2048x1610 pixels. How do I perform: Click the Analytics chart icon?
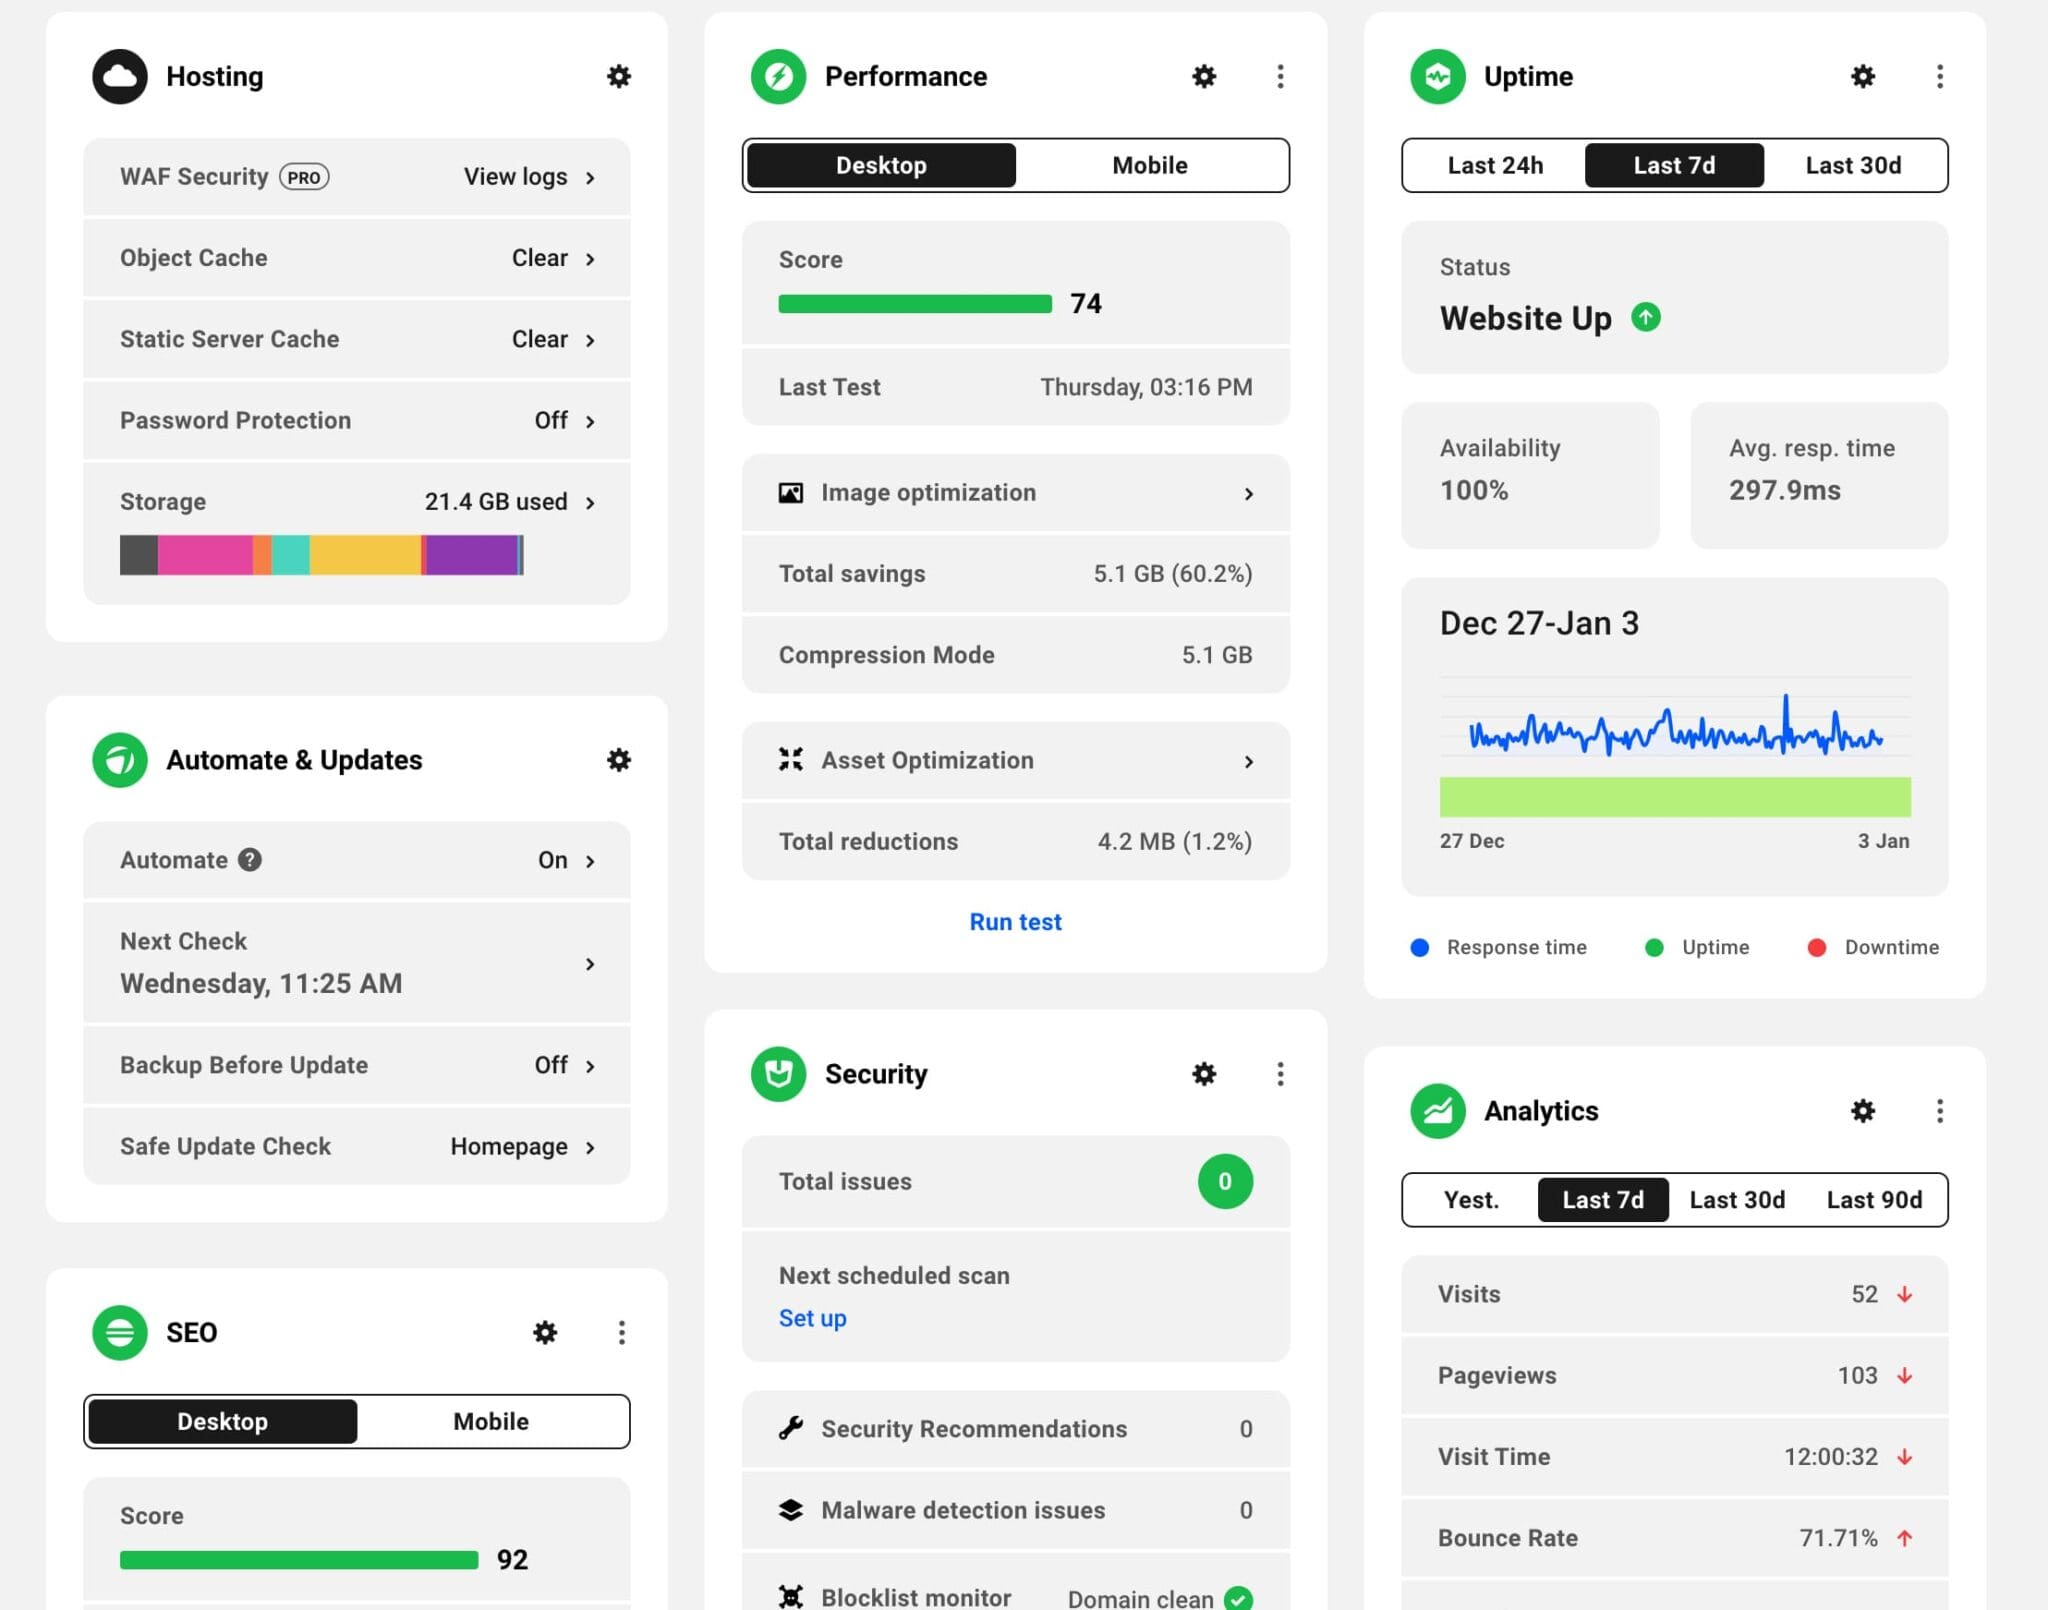pos(1437,1111)
